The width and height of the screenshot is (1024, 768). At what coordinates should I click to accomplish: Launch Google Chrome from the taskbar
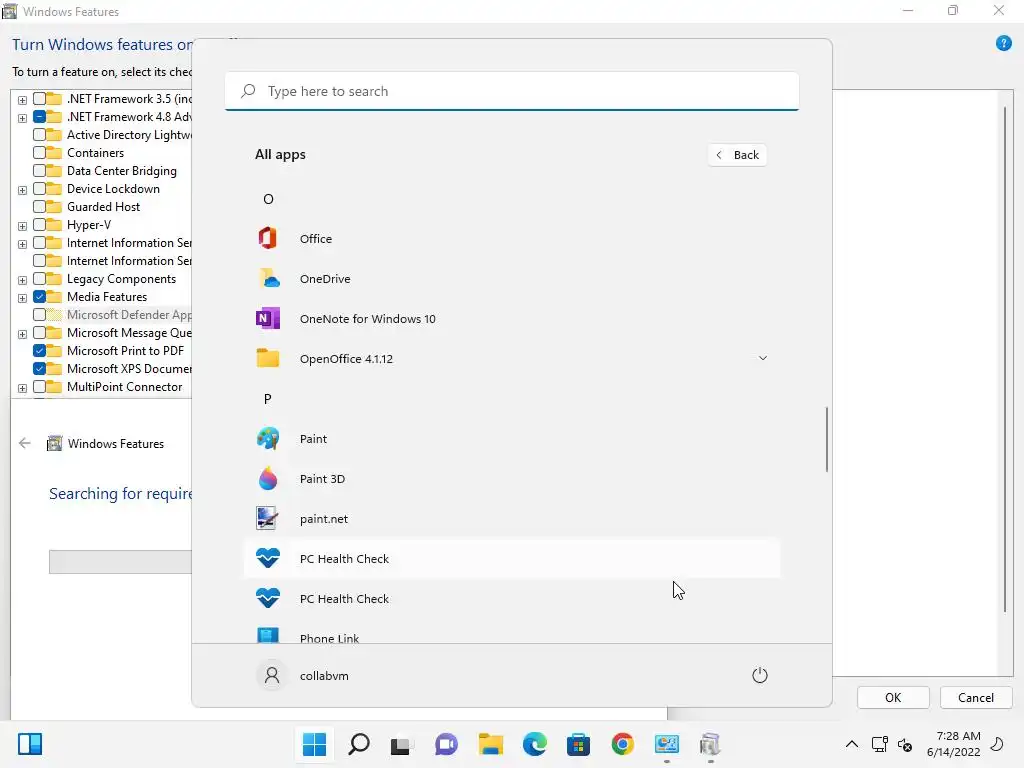click(622, 744)
